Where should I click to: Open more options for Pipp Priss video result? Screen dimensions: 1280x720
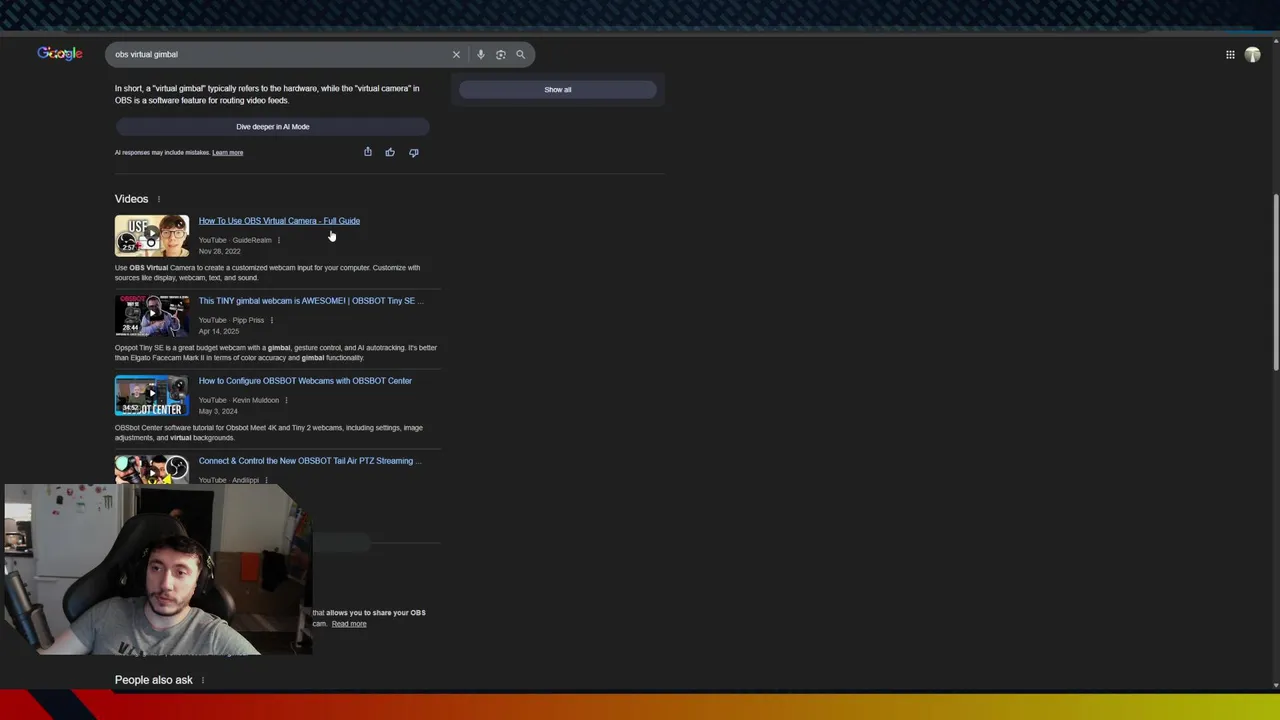click(272, 320)
